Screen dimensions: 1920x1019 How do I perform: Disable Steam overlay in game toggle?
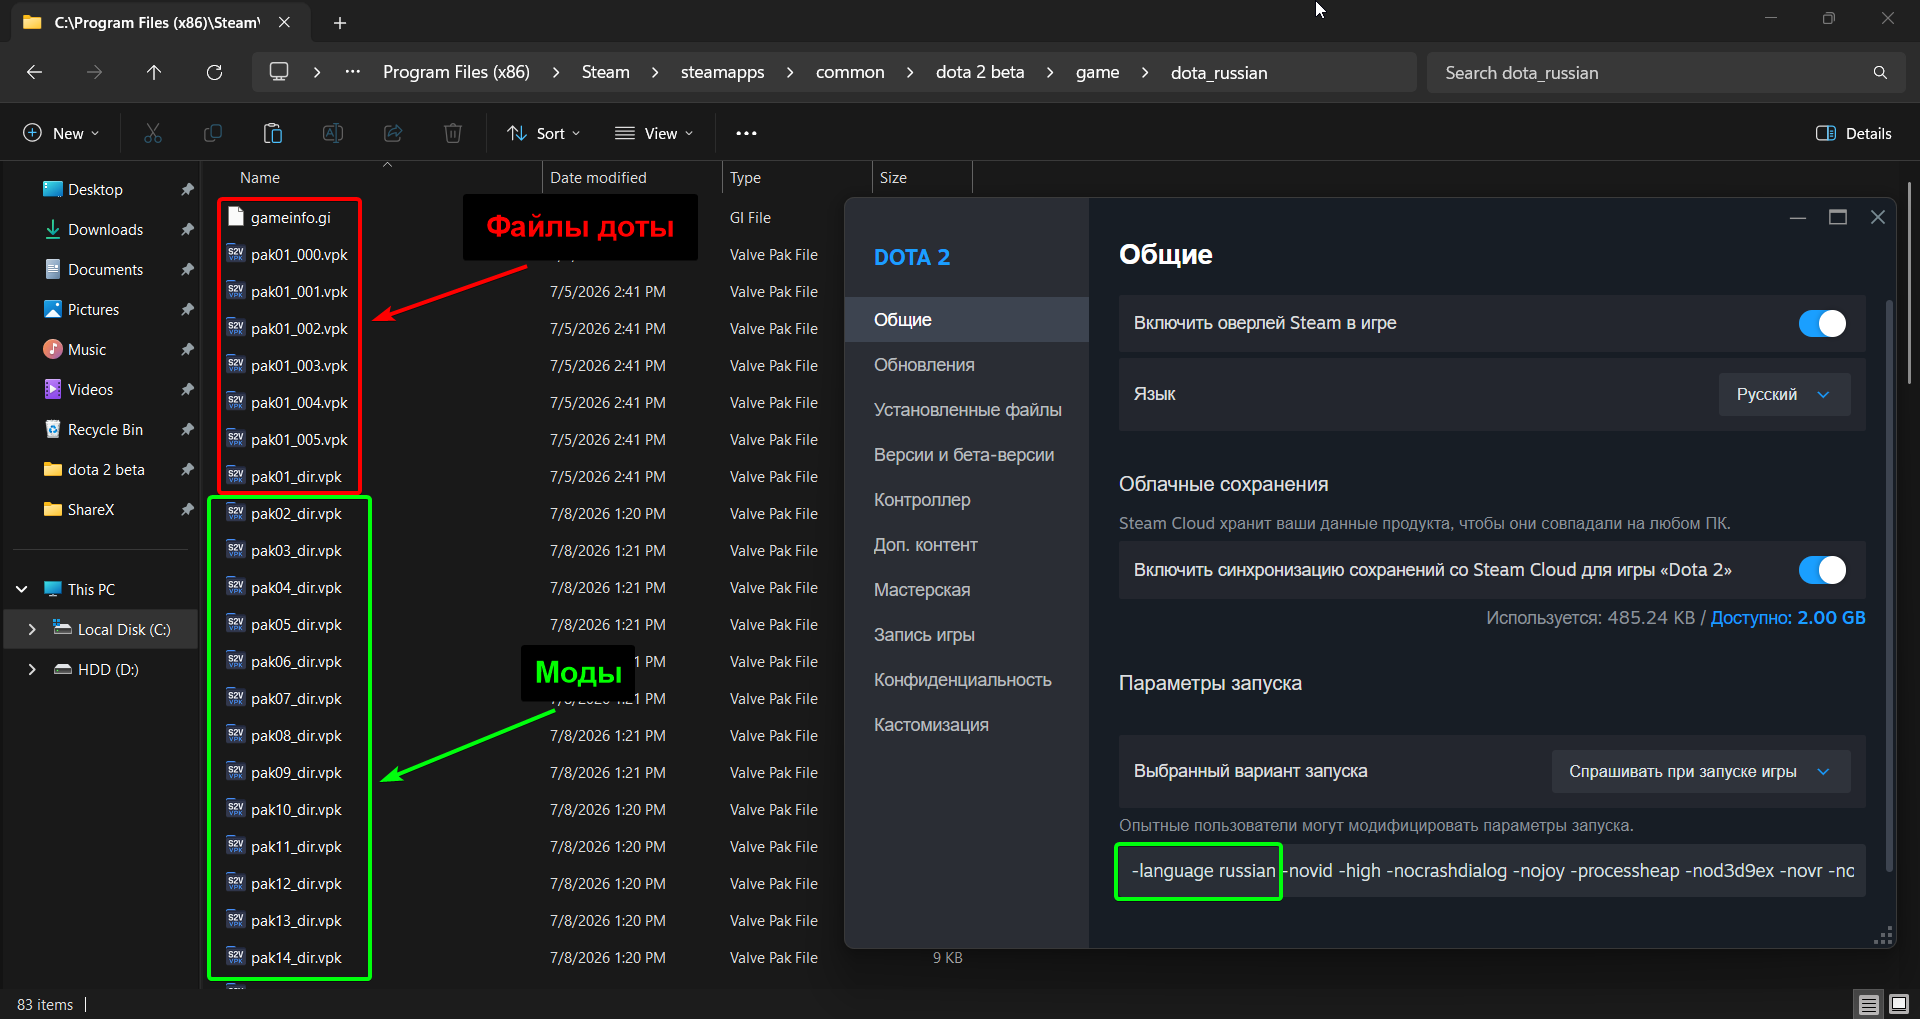1822,323
